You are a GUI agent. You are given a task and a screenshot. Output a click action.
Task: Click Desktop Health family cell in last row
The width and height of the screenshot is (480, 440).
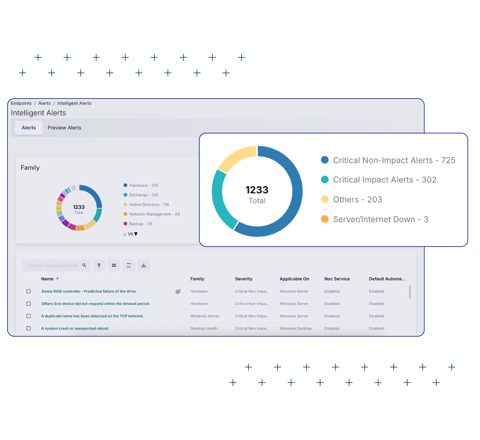pos(204,328)
